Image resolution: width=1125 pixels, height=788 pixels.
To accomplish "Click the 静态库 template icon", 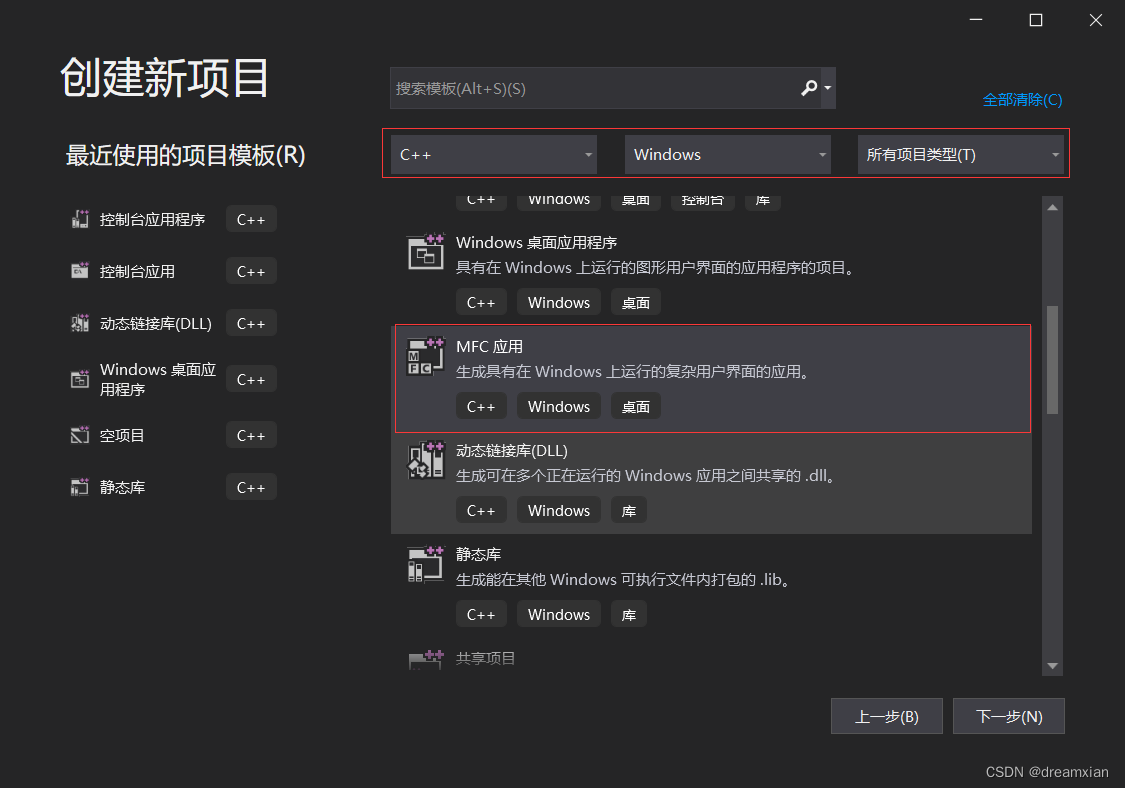I will pyautogui.click(x=425, y=563).
